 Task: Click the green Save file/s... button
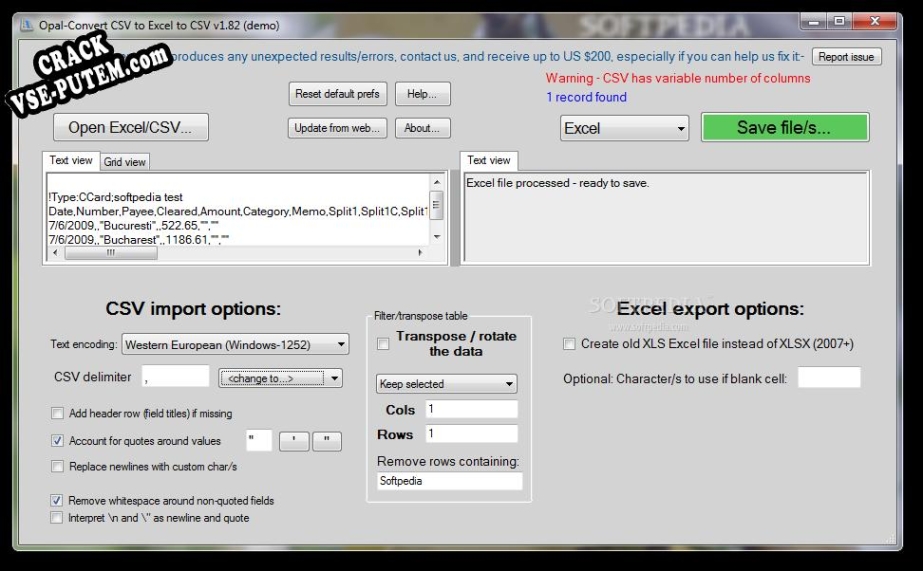(784, 127)
